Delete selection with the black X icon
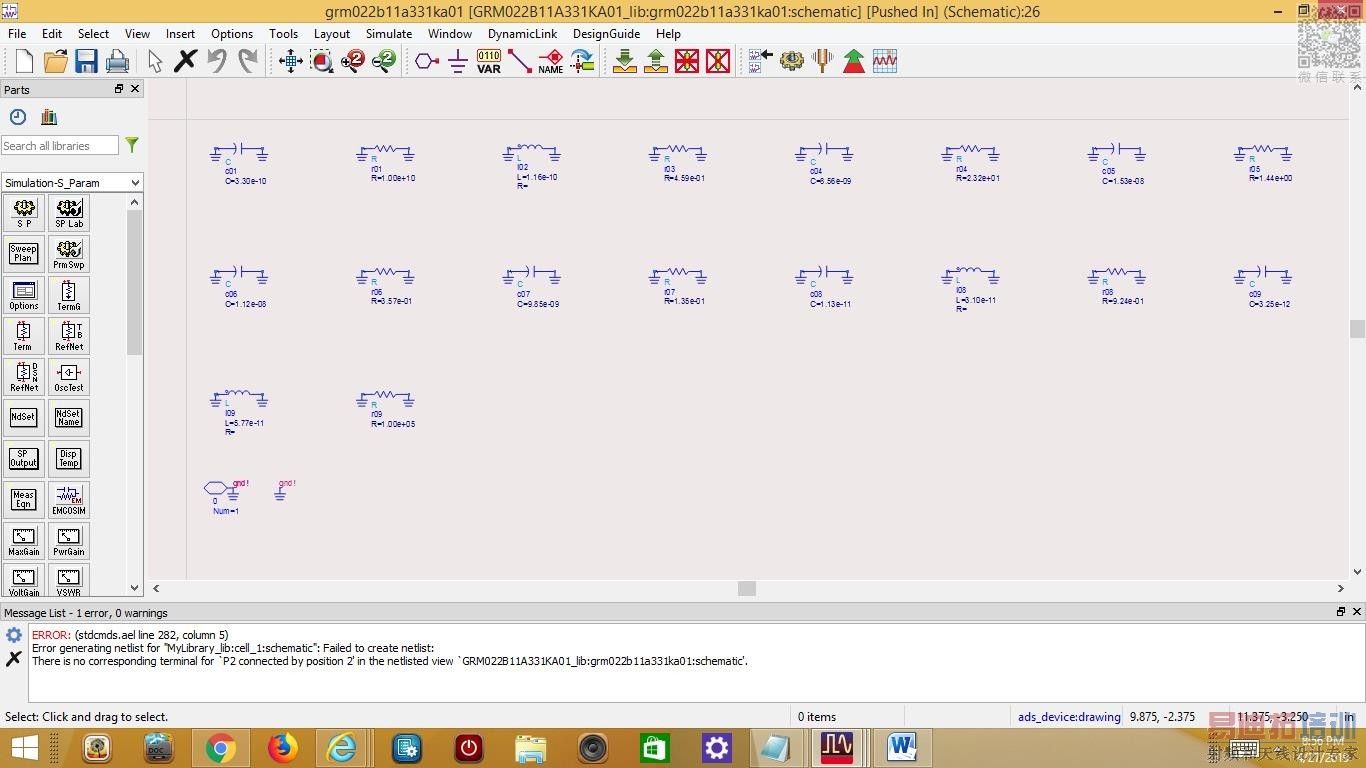The height and width of the screenshot is (768, 1366). click(185, 61)
